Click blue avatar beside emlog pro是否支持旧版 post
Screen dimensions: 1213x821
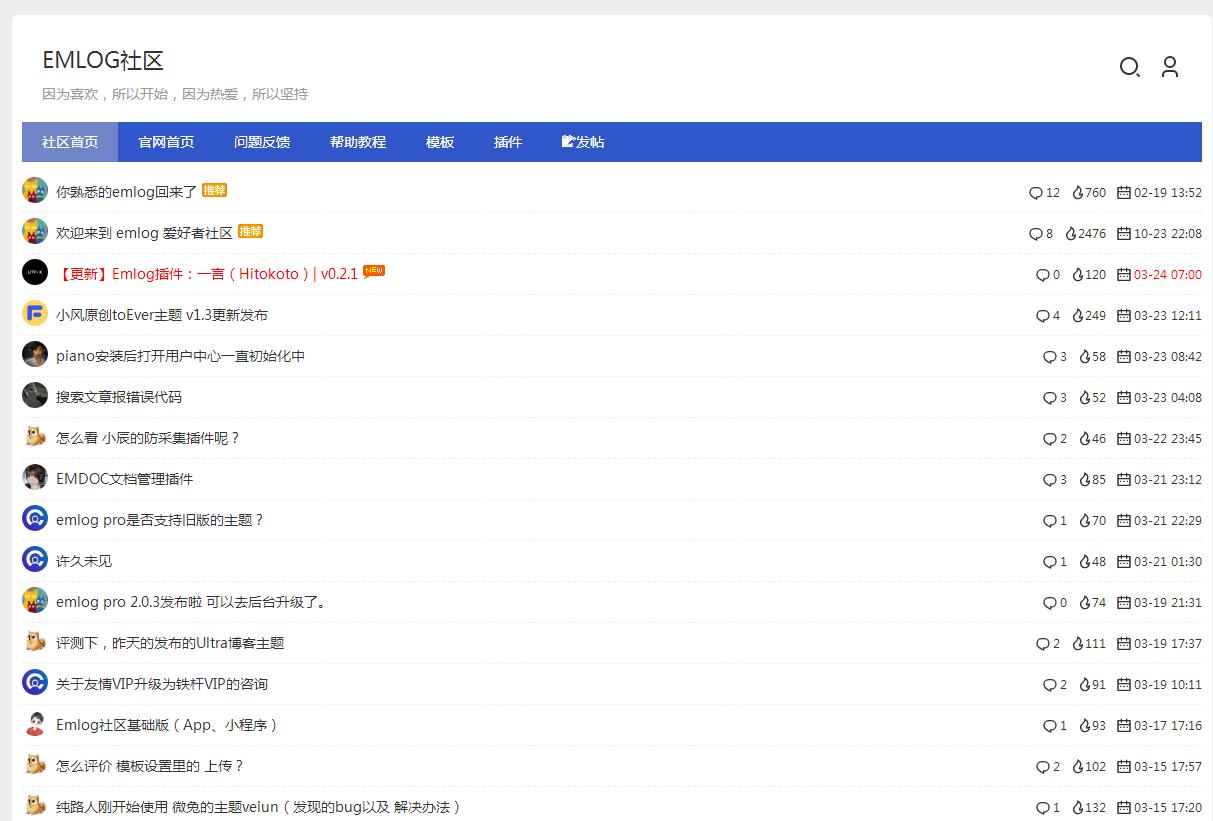(x=35, y=518)
